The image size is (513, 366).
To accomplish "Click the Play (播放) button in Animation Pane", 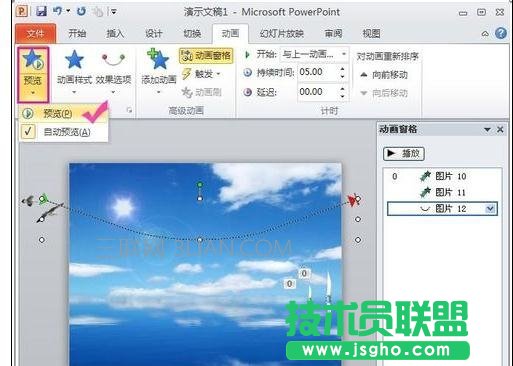I will click(x=404, y=154).
